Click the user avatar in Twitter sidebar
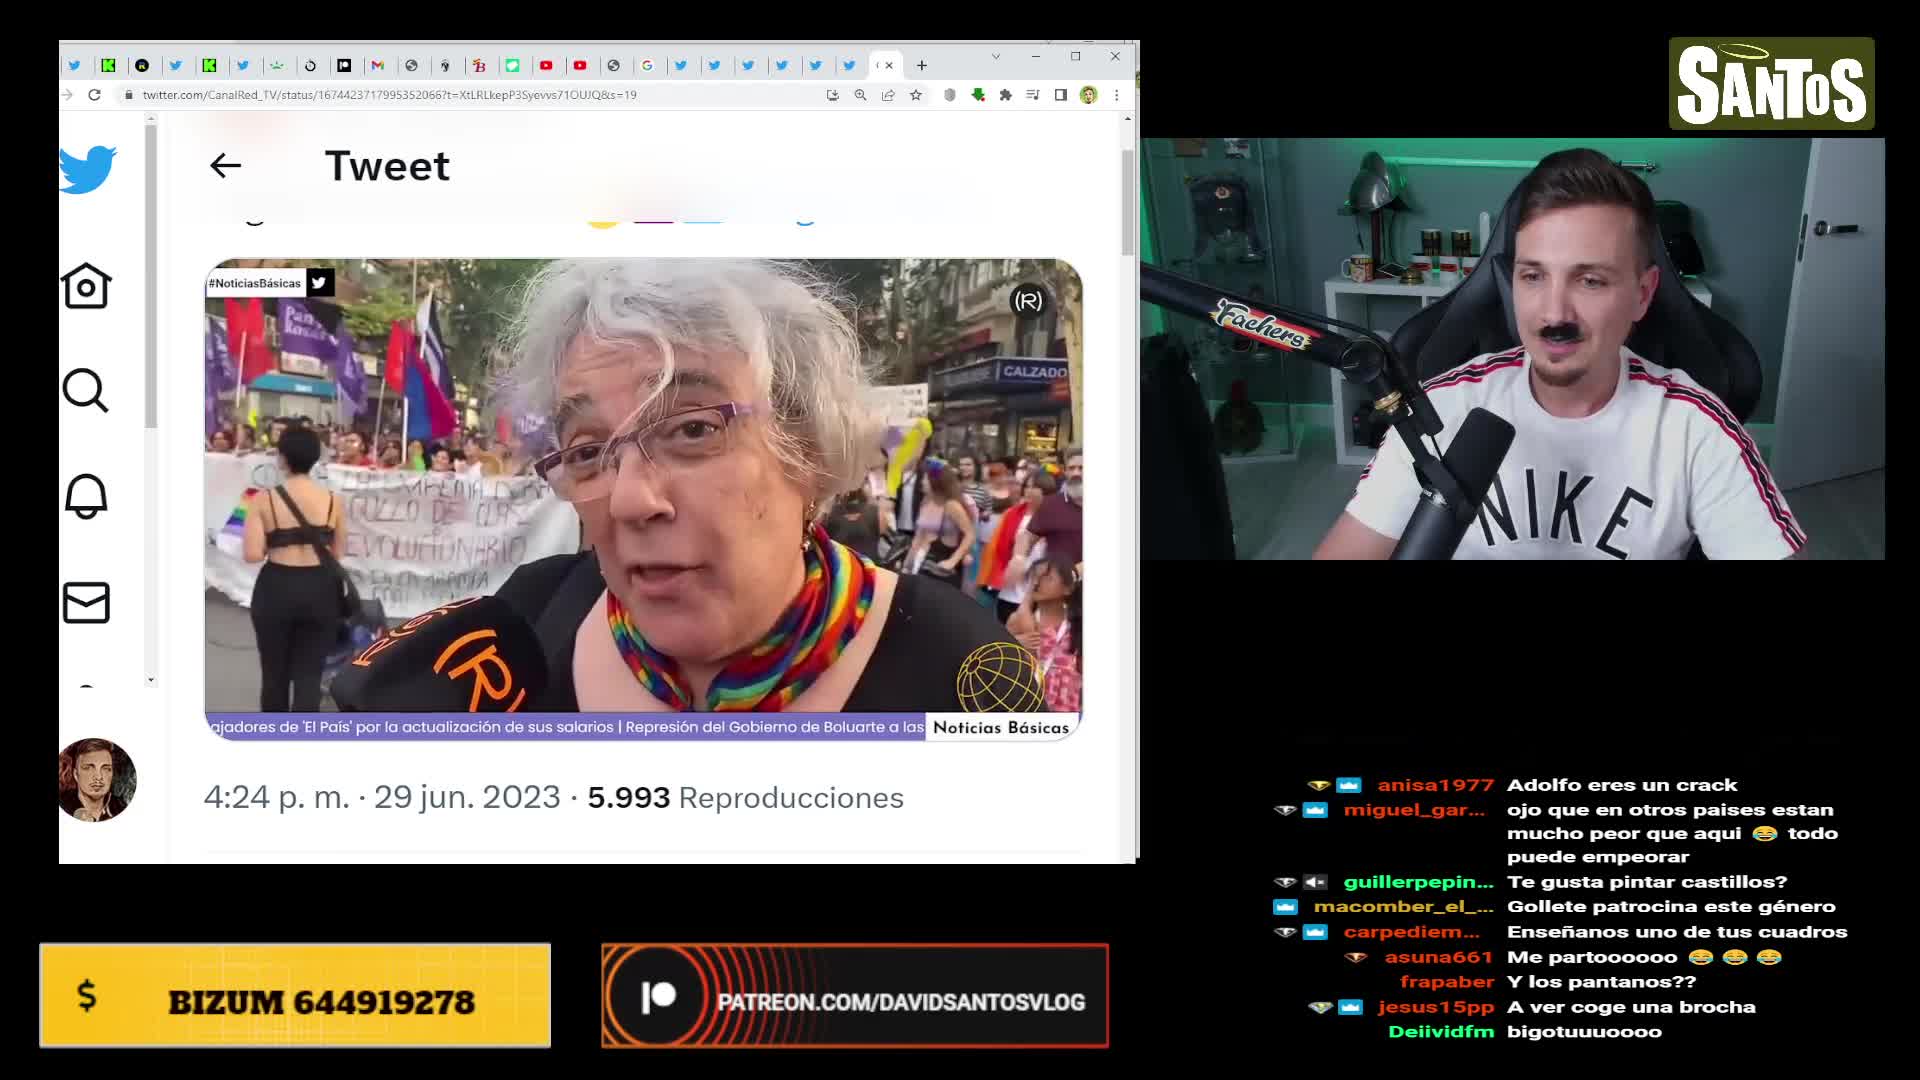The height and width of the screenshot is (1080, 1920). 96,780
